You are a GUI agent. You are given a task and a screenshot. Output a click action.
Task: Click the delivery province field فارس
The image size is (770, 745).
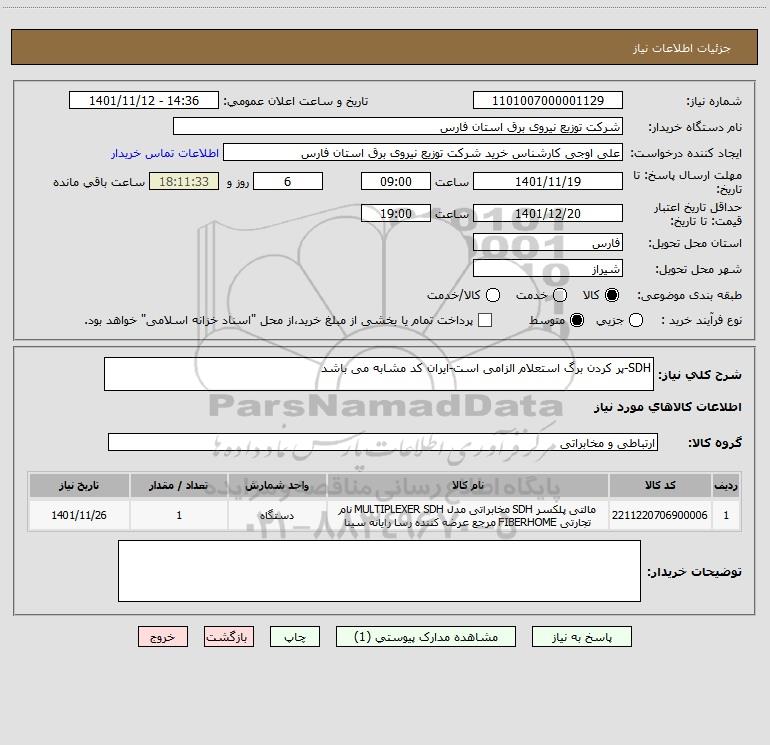pos(548,243)
